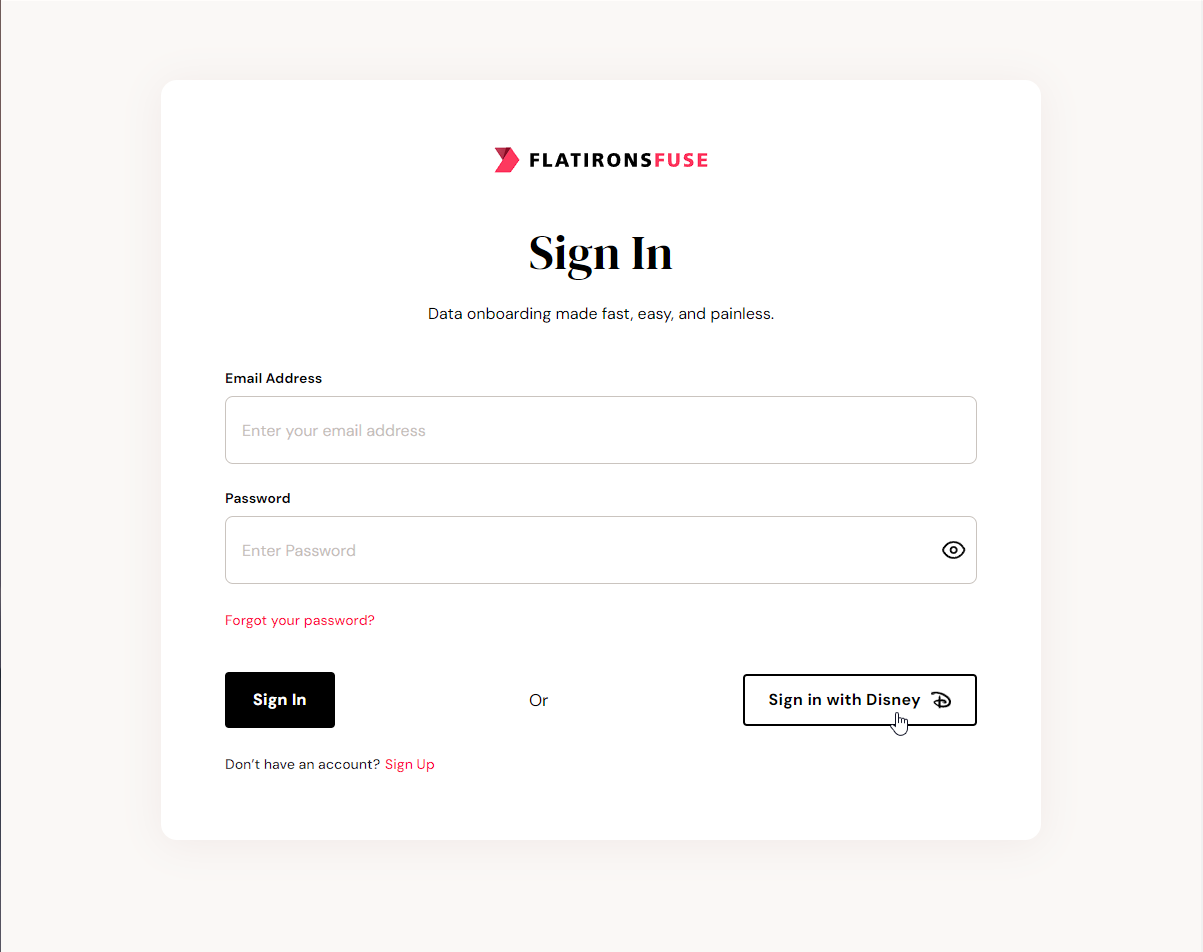Click the 'Enter your email address' placeholder text
Image resolution: width=1203 pixels, height=952 pixels.
click(x=334, y=431)
